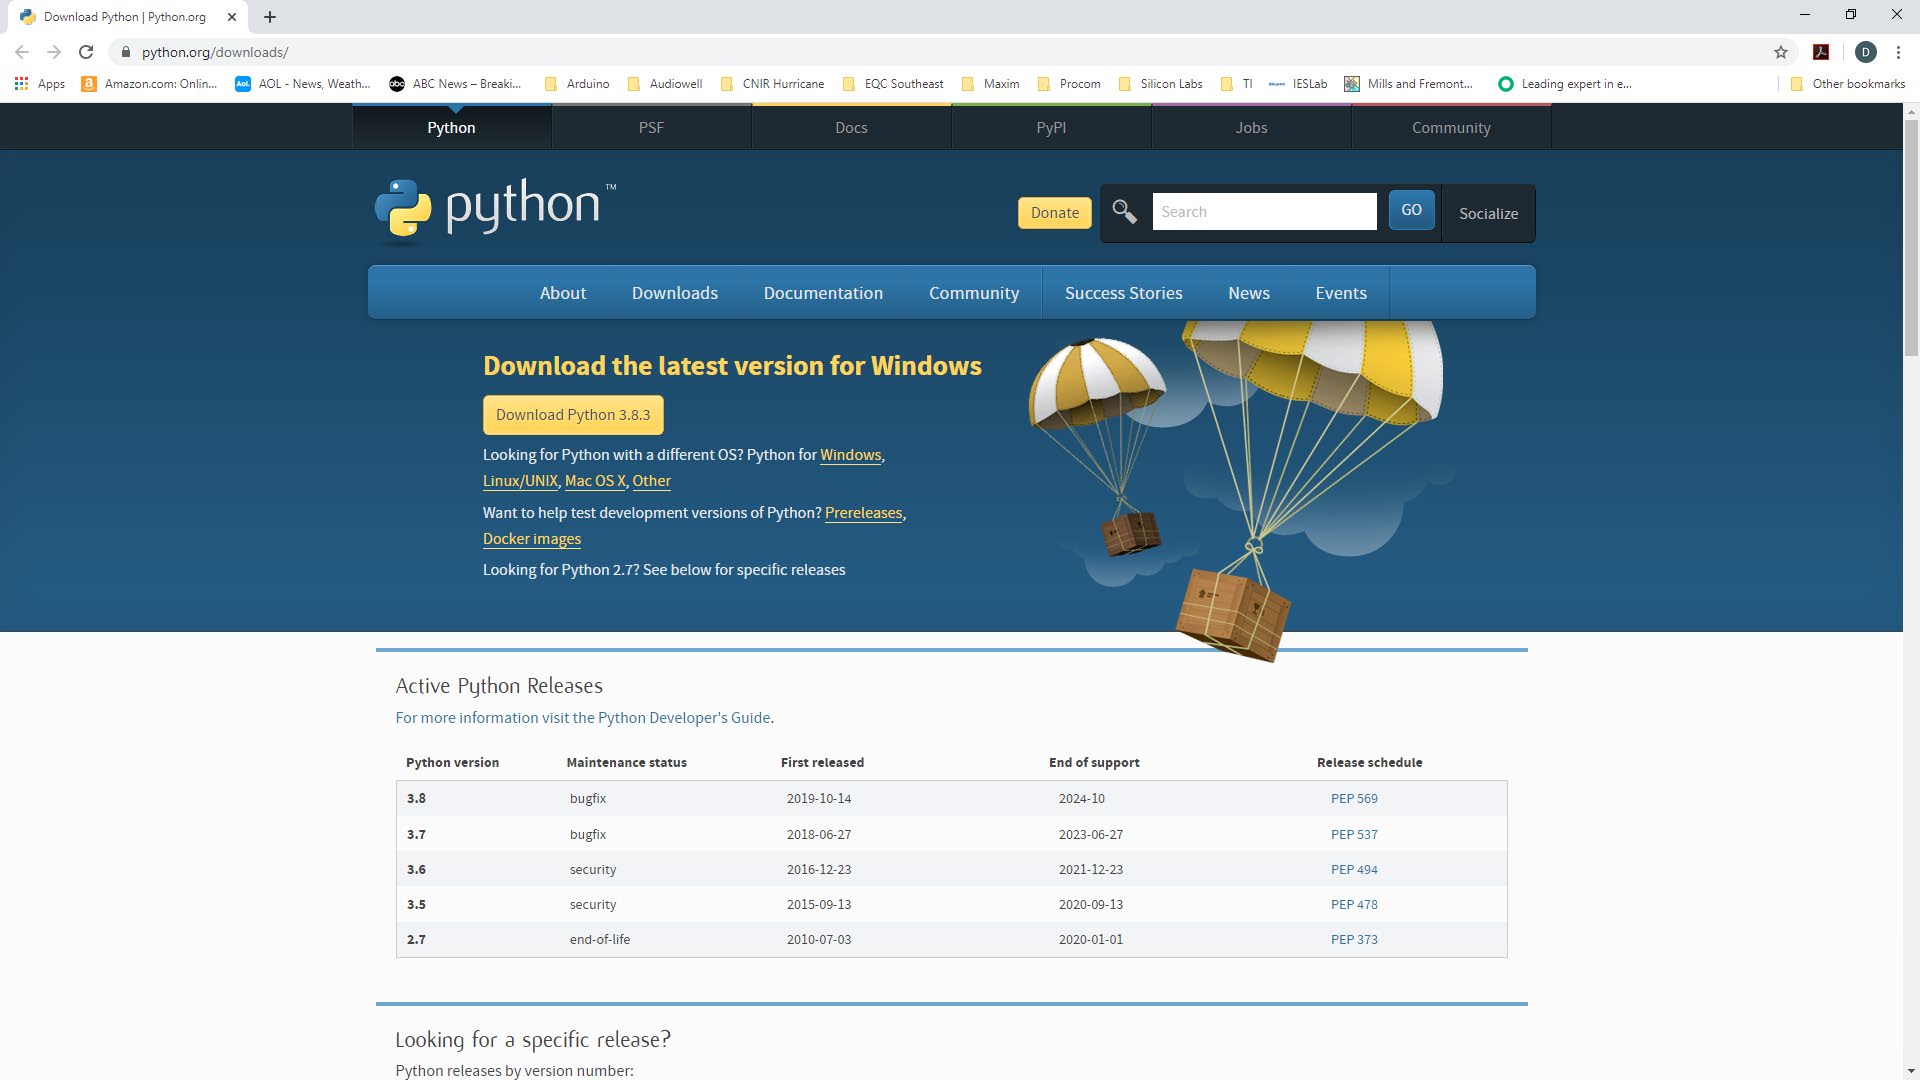Viewport: 1920px width, 1080px height.
Task: Open the Documentation menu item
Action: [823, 293]
